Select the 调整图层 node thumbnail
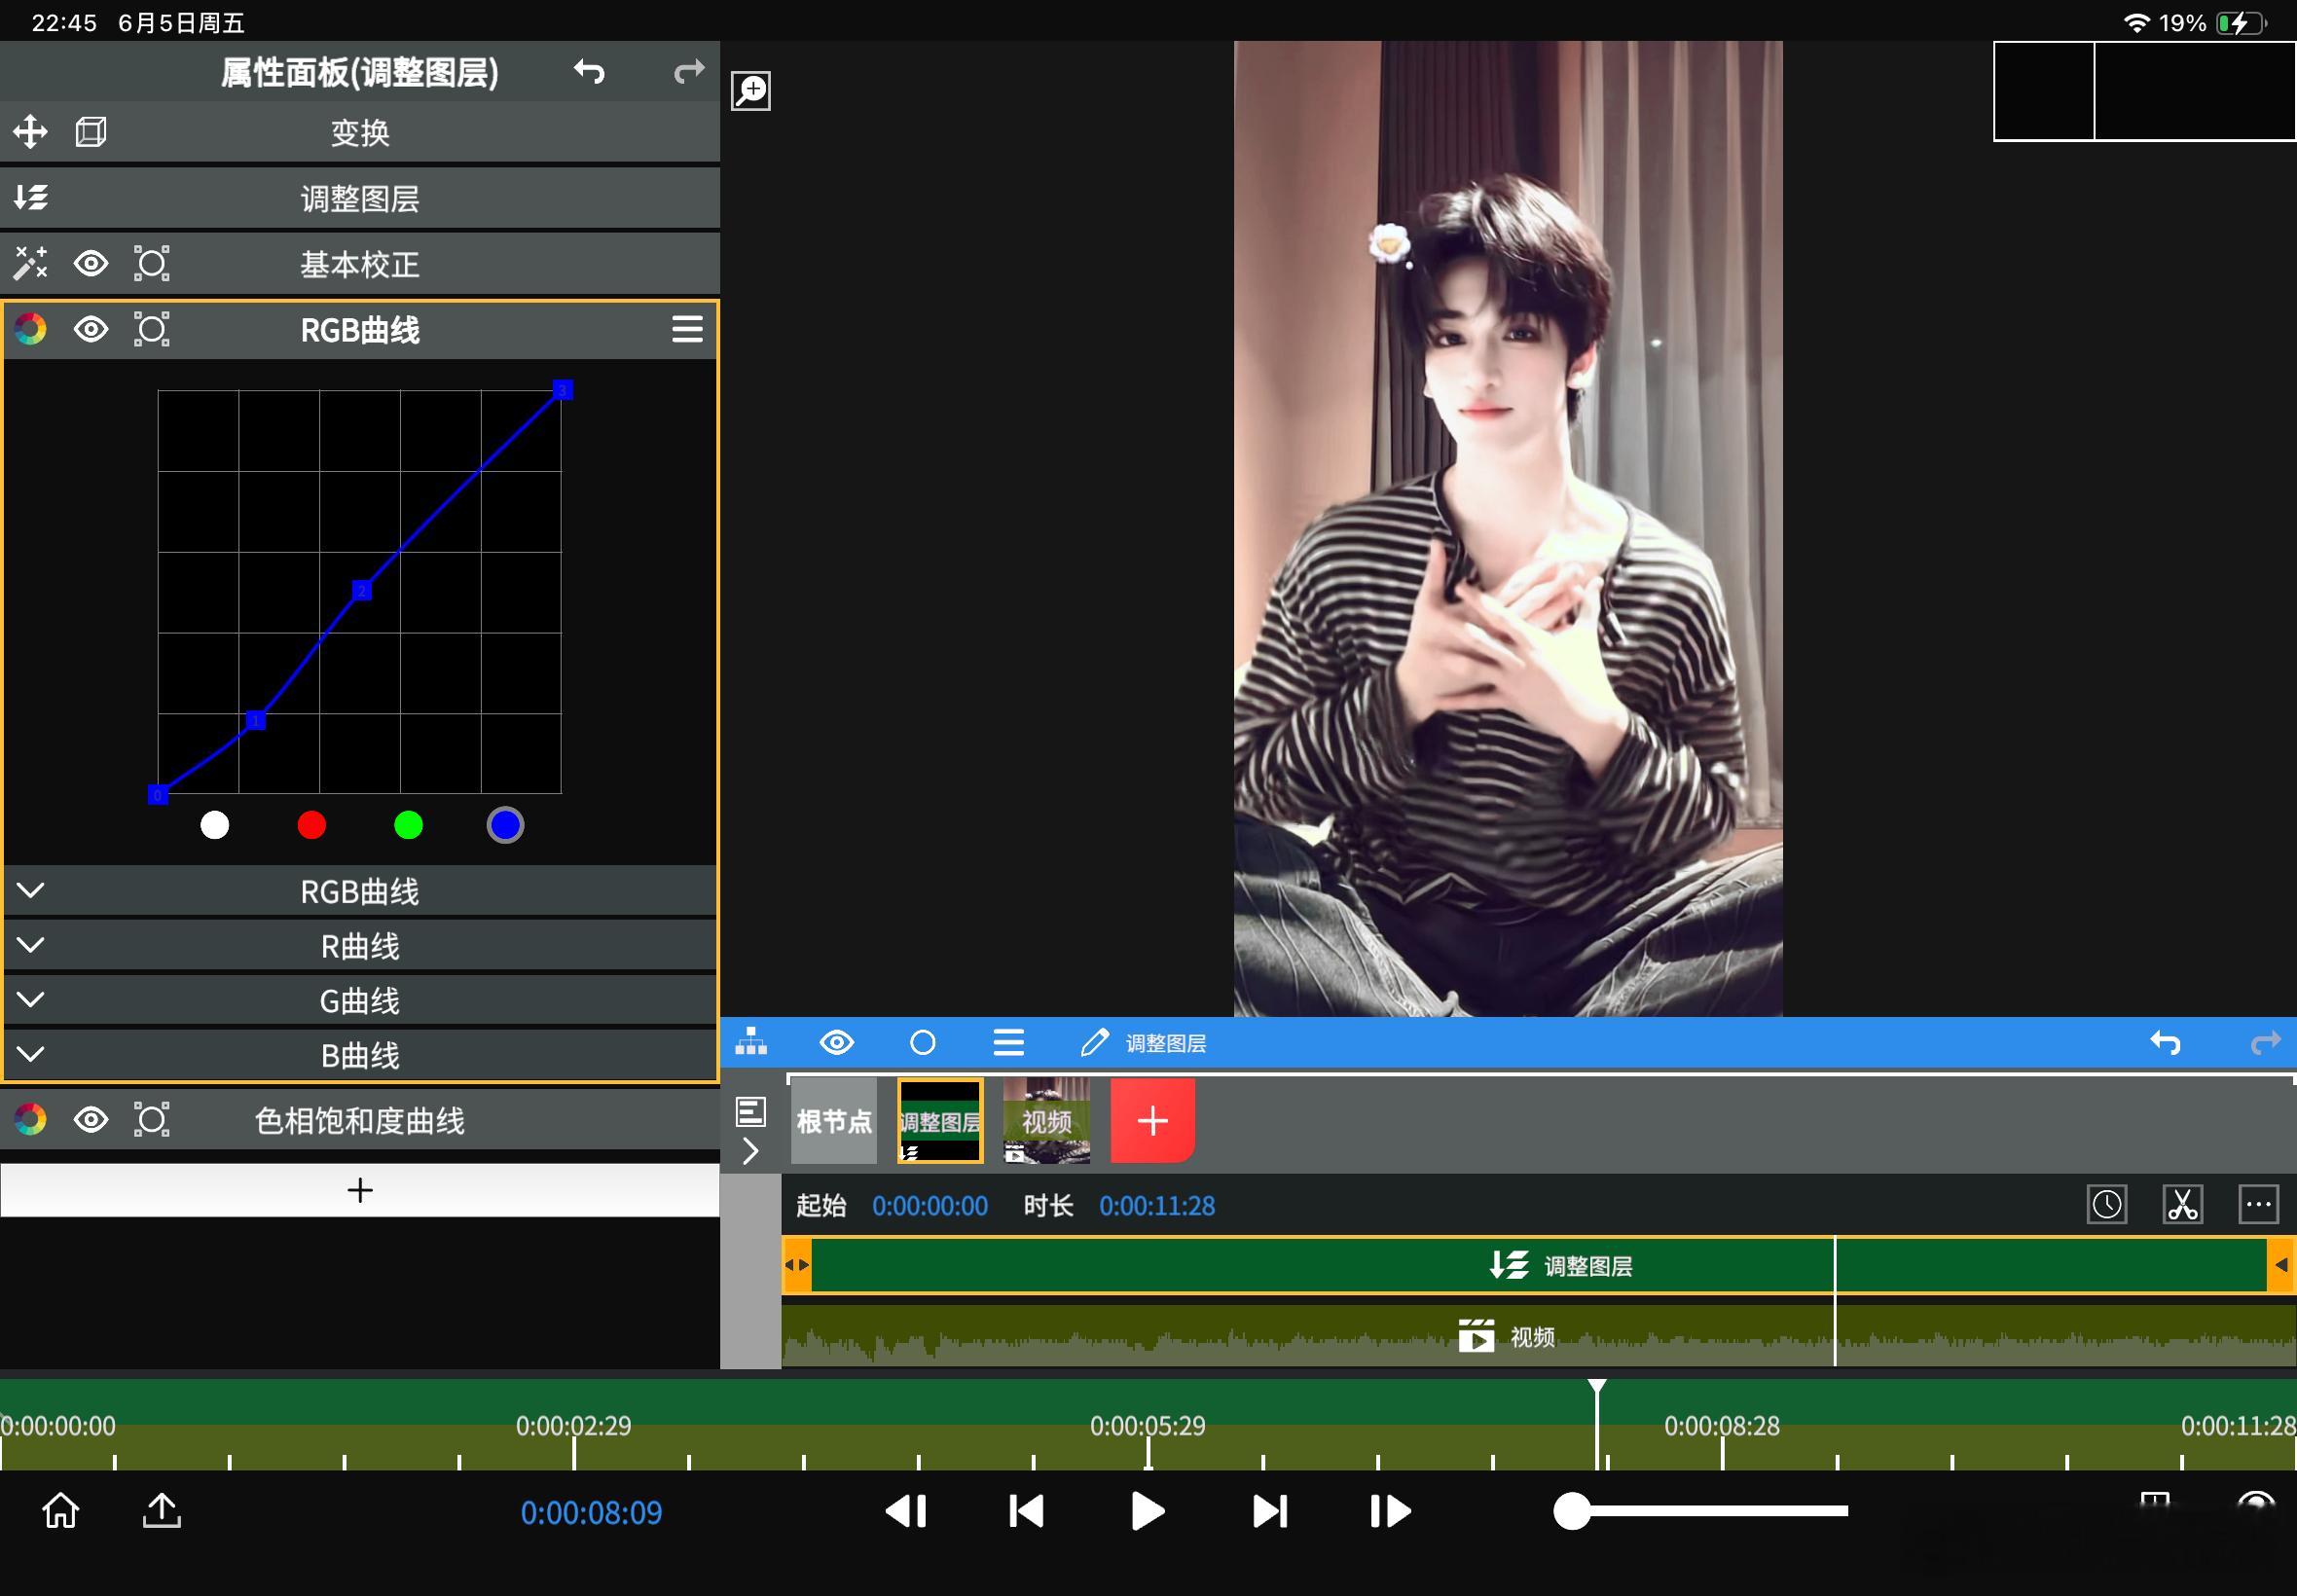The image size is (2297, 1596). click(940, 1121)
